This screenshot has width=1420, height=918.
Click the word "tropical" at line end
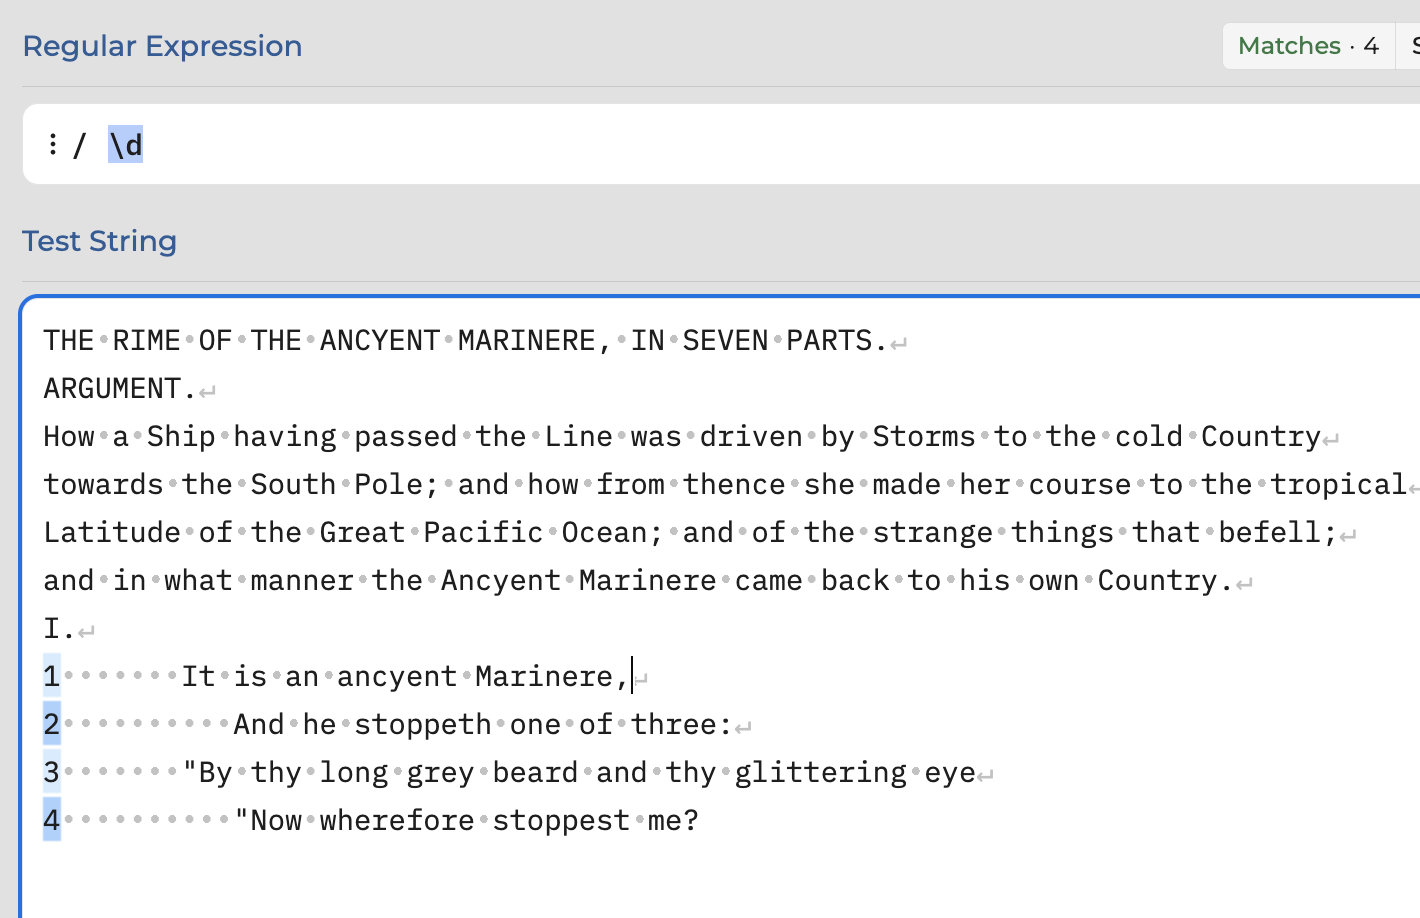[1338, 484]
